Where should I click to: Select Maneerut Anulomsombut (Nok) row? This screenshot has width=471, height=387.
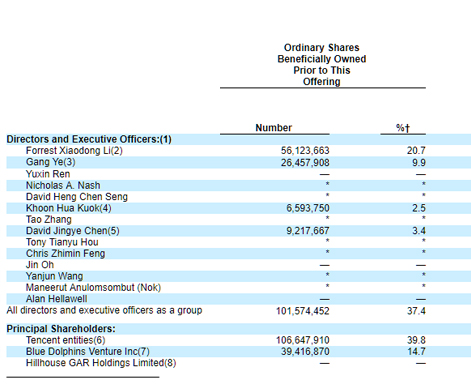coord(238,287)
